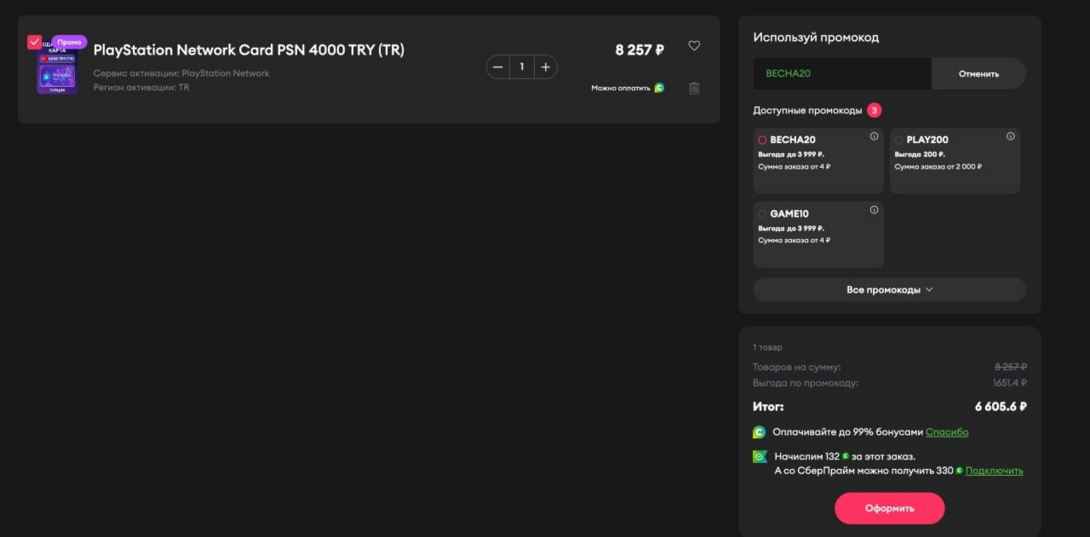The width and height of the screenshot is (1090, 537).
Task: Click the Оформить checkout button
Action: point(889,508)
